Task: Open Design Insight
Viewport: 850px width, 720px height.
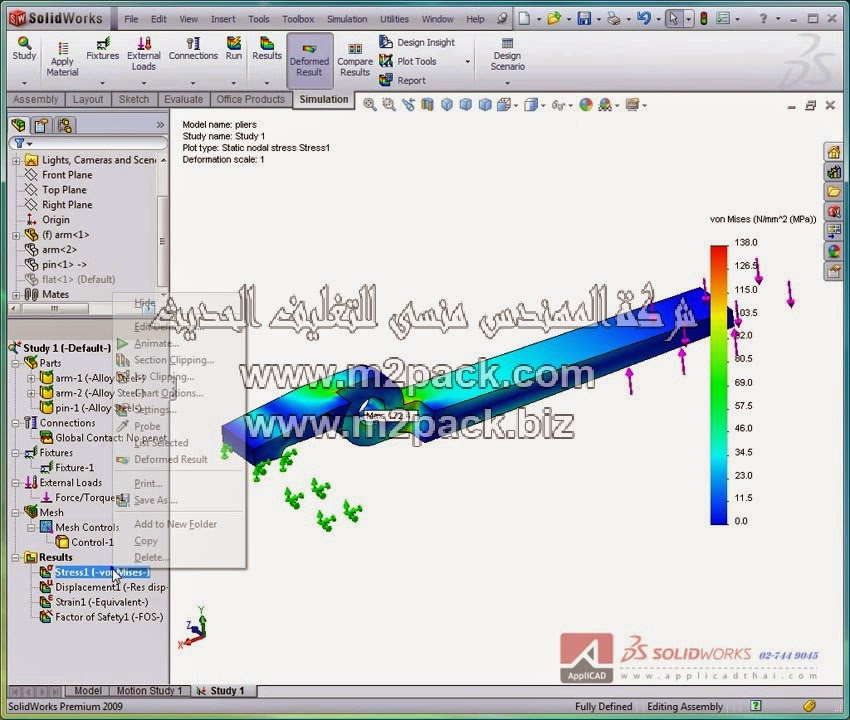Action: click(417, 42)
